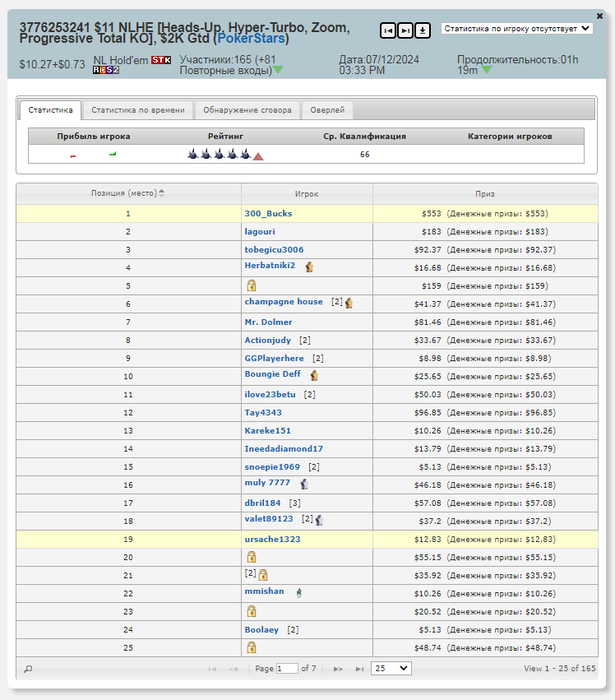This screenshot has height=700, width=615.
Task: Click badge icon next to Boungie Deff
Action: coord(314,375)
